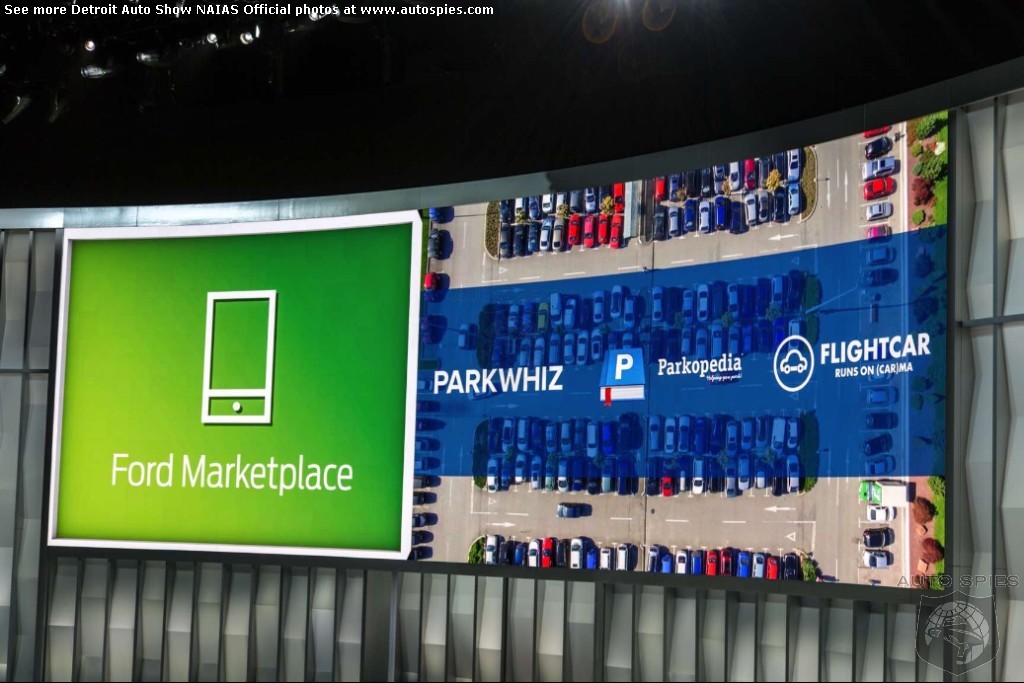Click the www.autospies.com caption at top
The width and height of the screenshot is (1024, 683).
tap(426, 10)
